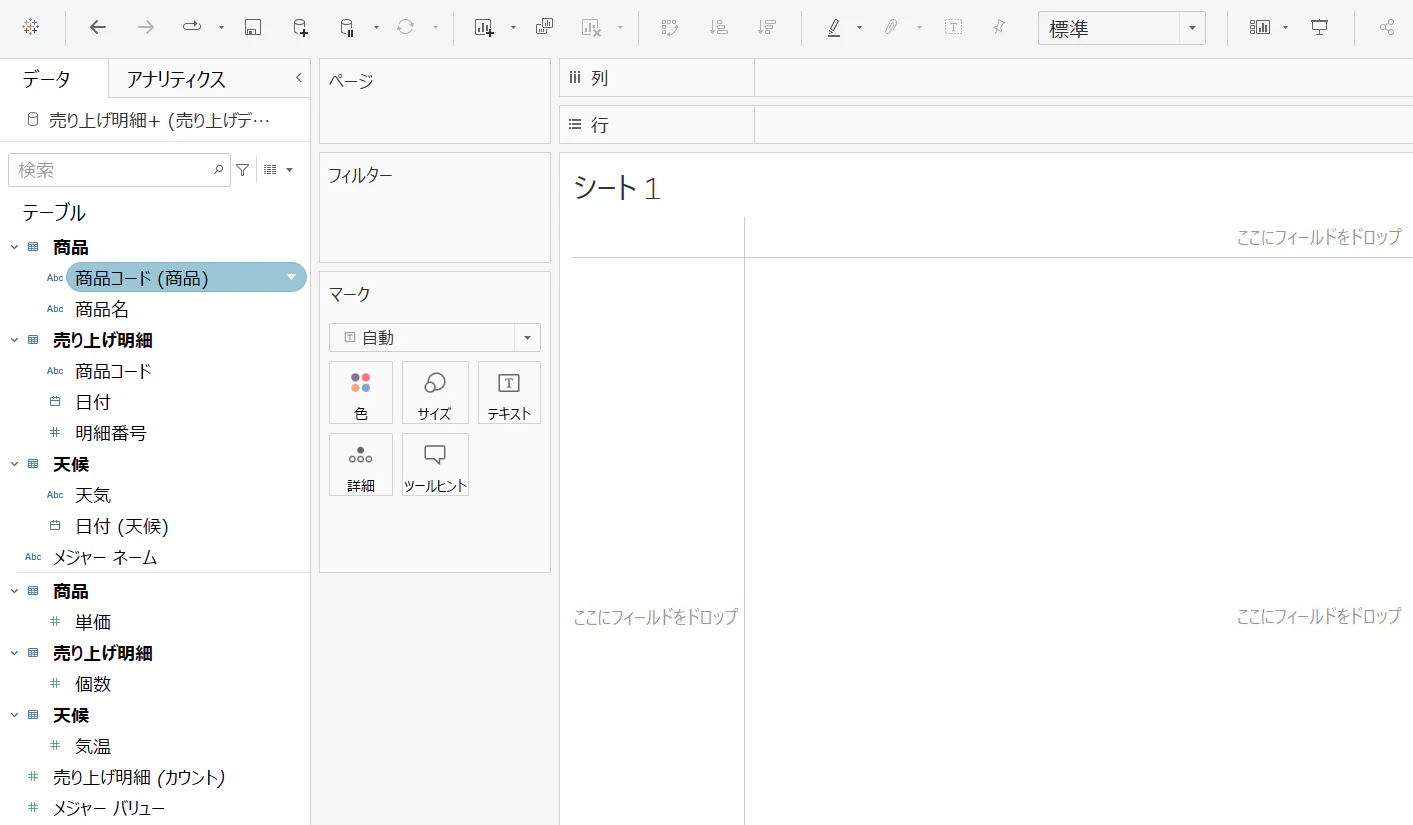Select the 単価 measure
1413x825 pixels.
[93, 622]
